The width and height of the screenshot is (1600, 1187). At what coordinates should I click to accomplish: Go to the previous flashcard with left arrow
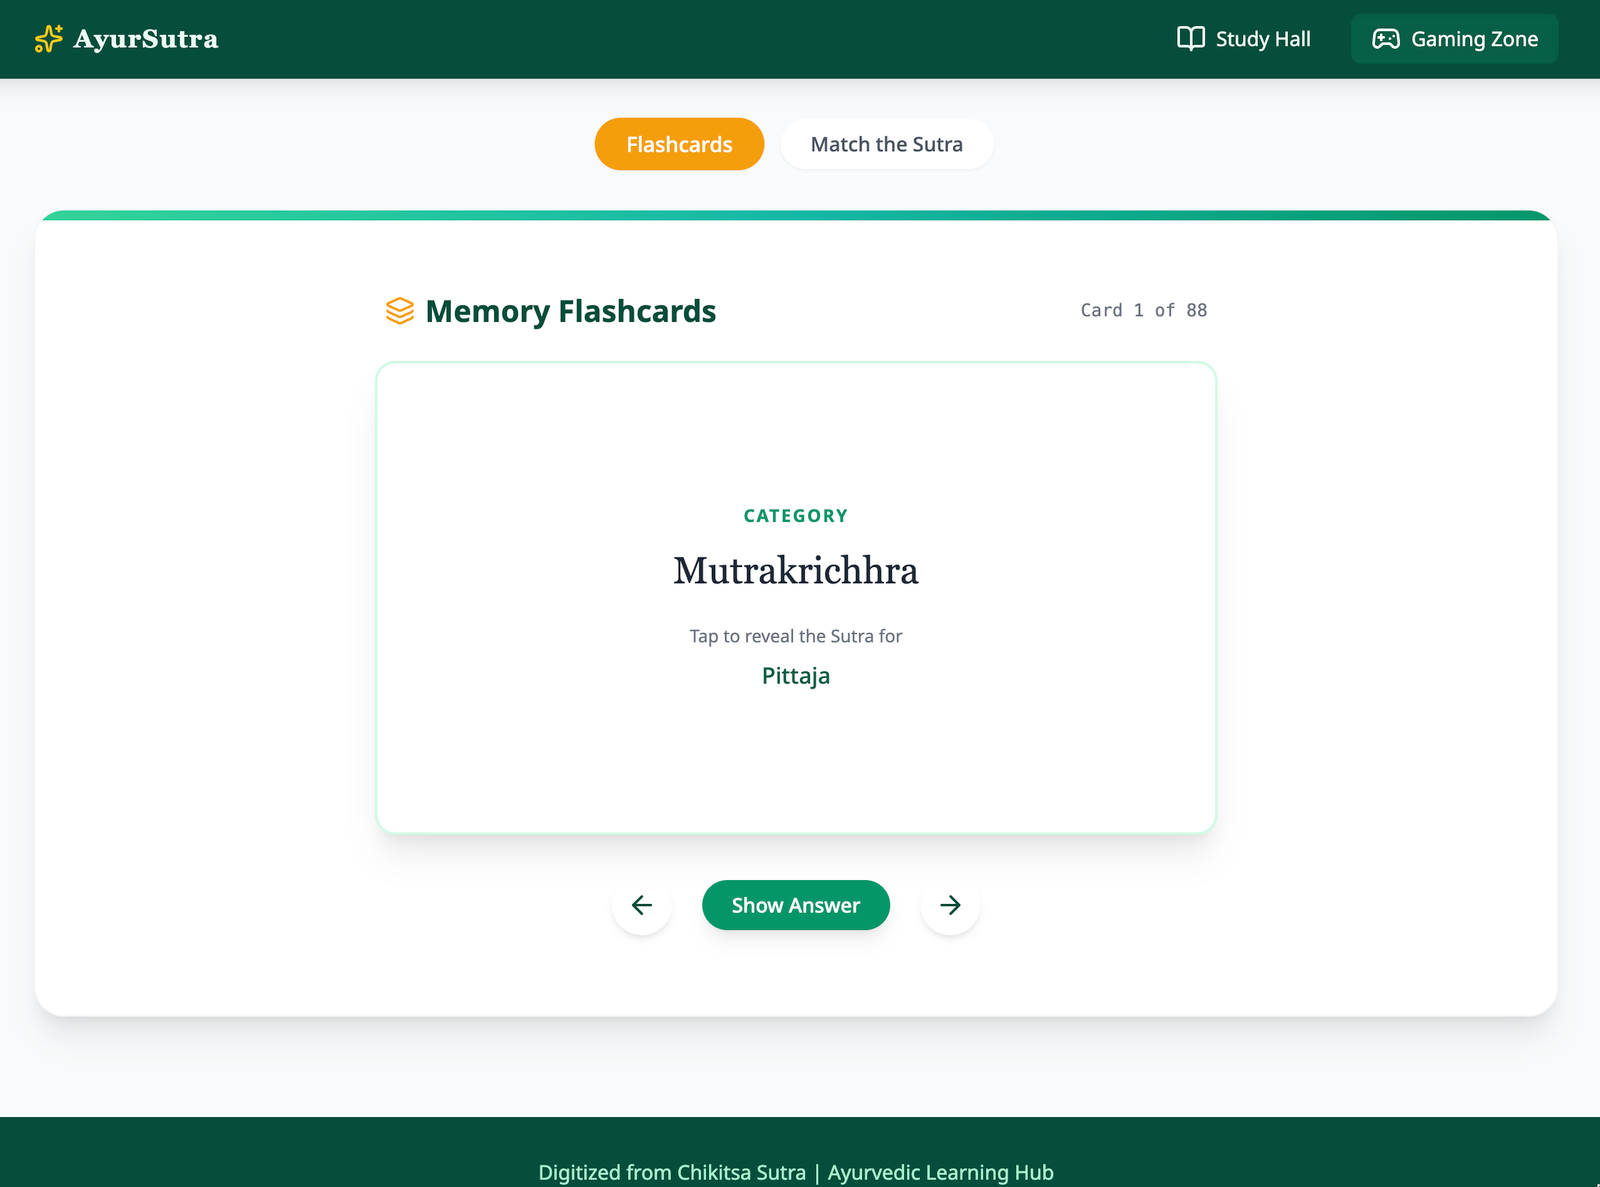coord(642,905)
